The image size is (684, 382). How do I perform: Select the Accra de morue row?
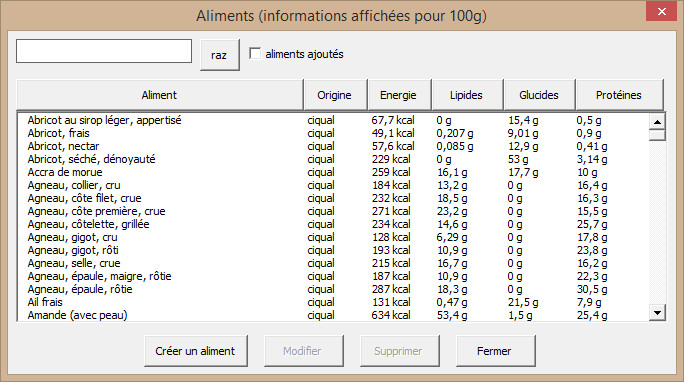pos(333,172)
